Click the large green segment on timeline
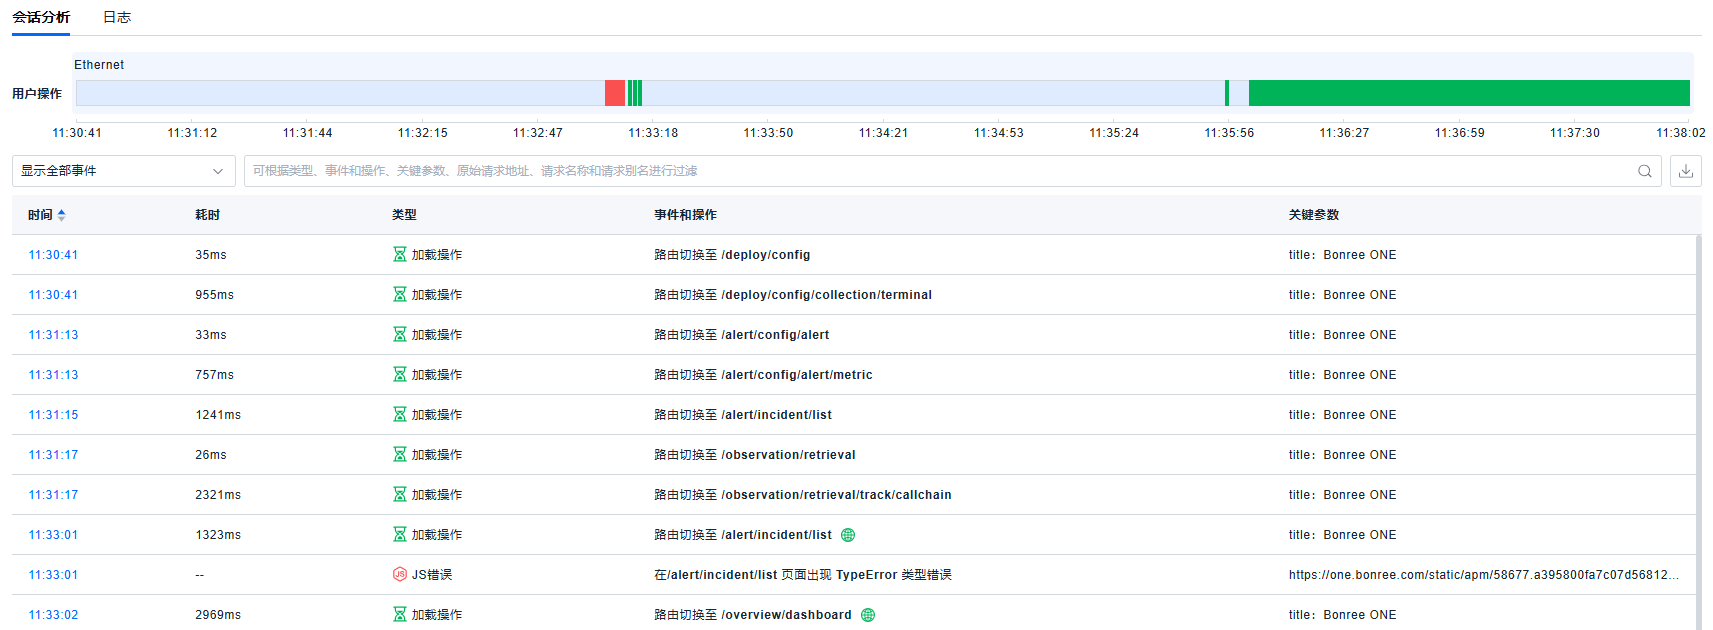This screenshot has width=1713, height=630. [1468, 93]
